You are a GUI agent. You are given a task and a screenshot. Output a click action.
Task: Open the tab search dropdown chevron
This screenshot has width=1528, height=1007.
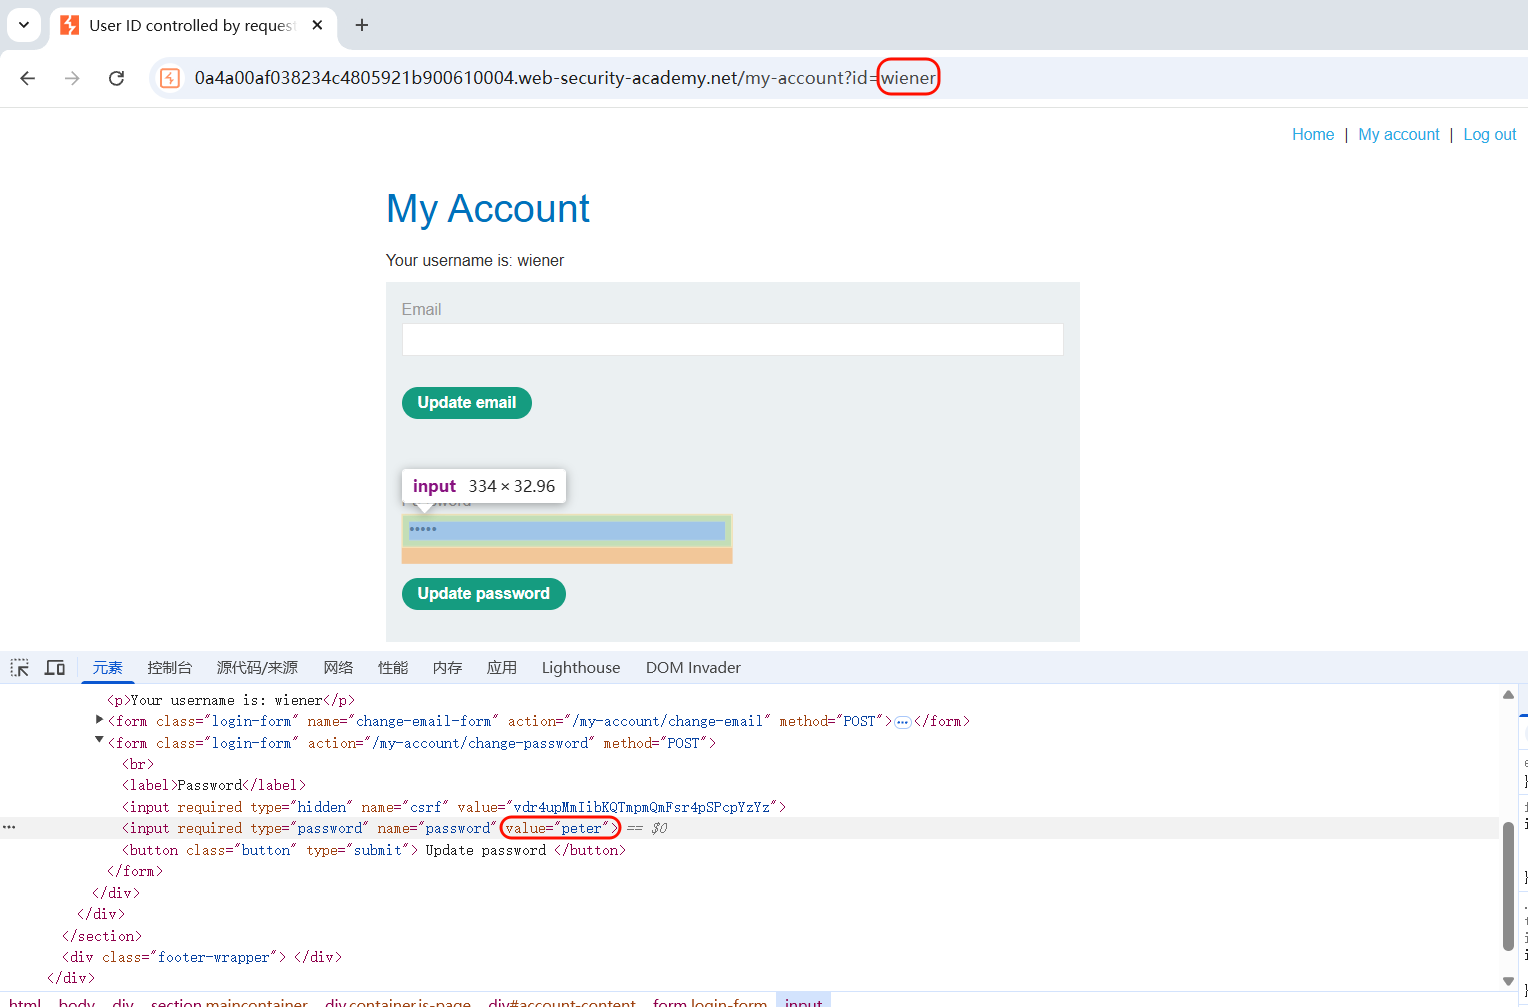pyautogui.click(x=23, y=25)
